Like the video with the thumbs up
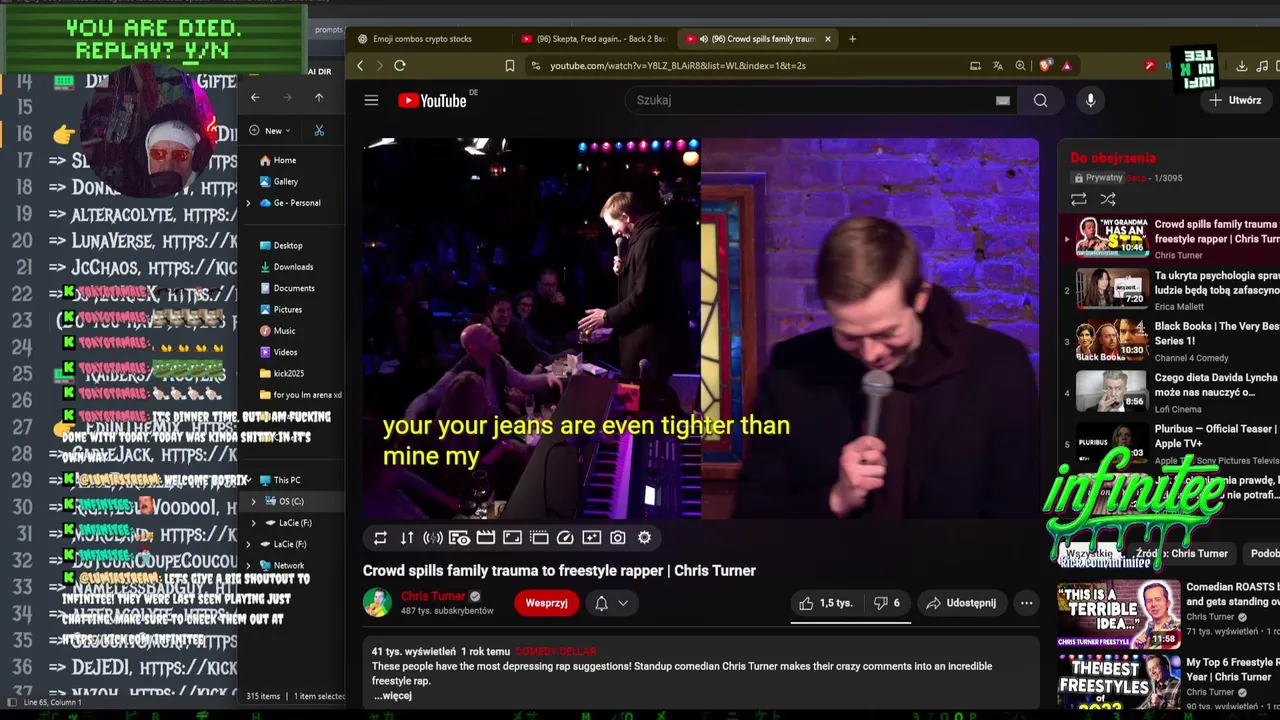Screen dimensions: 1280x720 (826, 603)
